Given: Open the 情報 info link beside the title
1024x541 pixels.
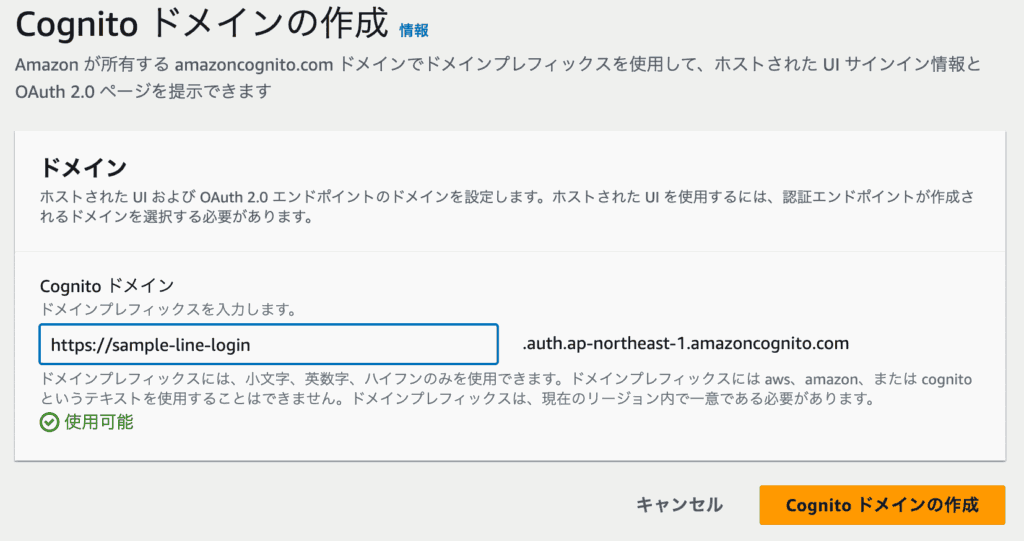Looking at the screenshot, I should coord(413,30).
